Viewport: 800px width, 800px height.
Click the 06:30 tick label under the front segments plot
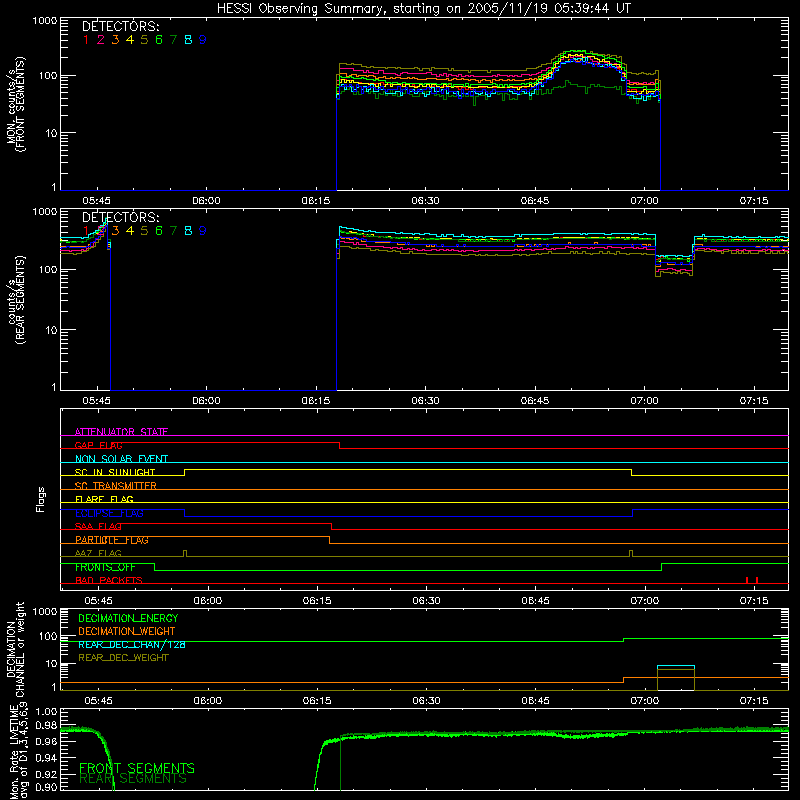(x=425, y=201)
